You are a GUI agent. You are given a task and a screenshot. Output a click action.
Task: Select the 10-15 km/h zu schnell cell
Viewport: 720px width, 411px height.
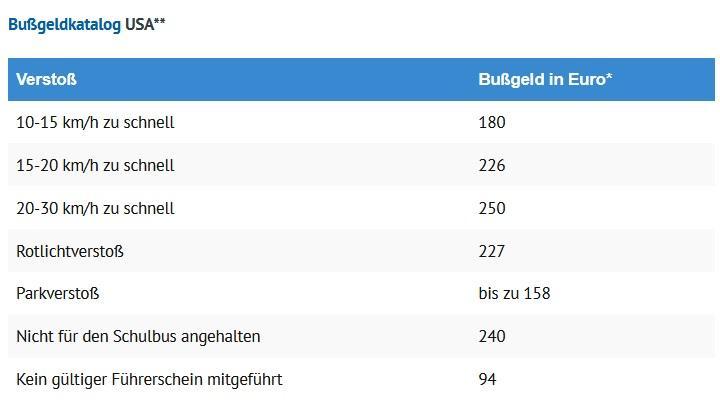point(95,123)
